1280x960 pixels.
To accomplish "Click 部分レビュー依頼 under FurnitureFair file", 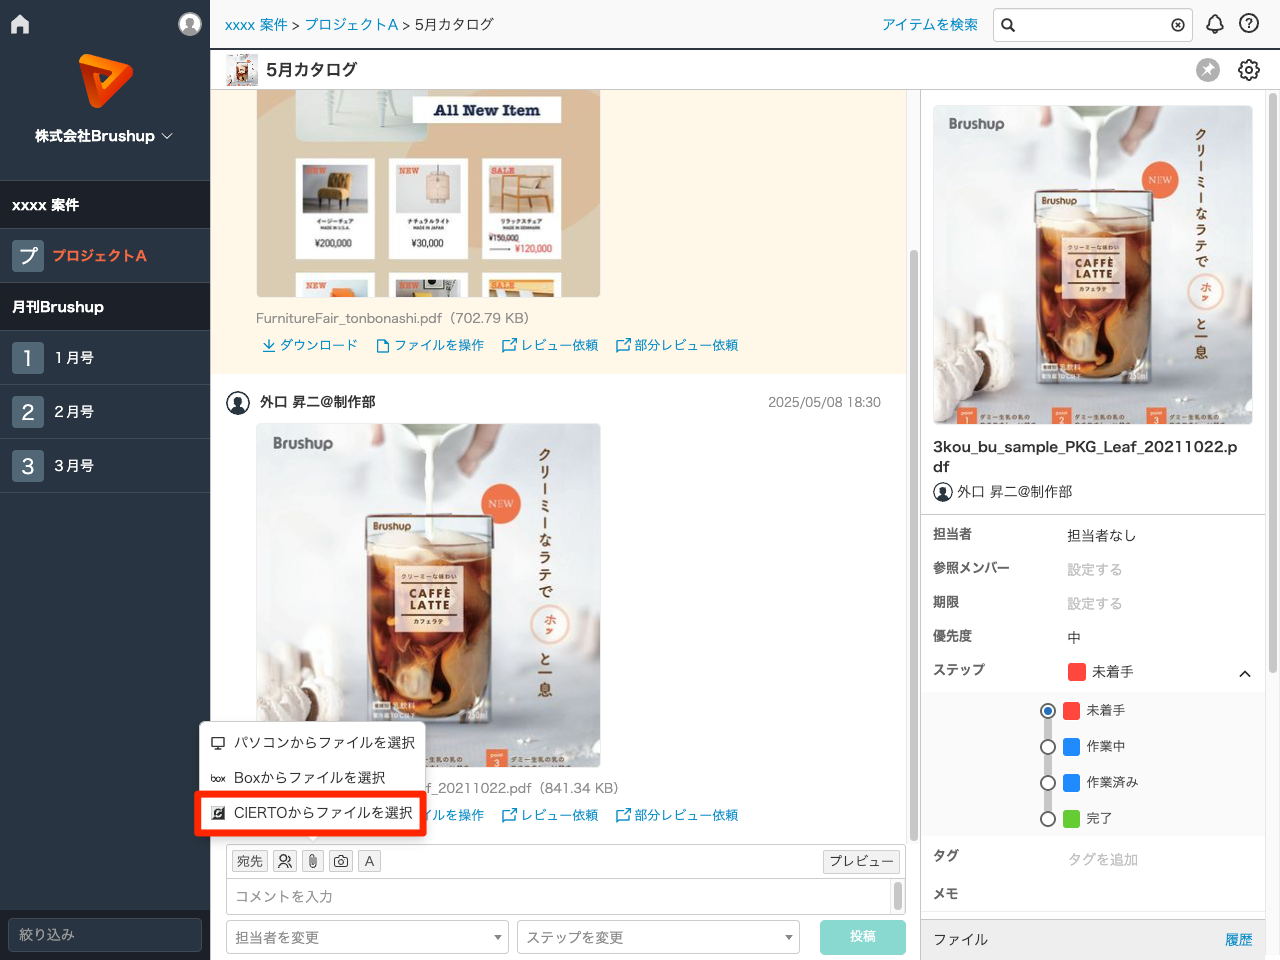I will [677, 345].
